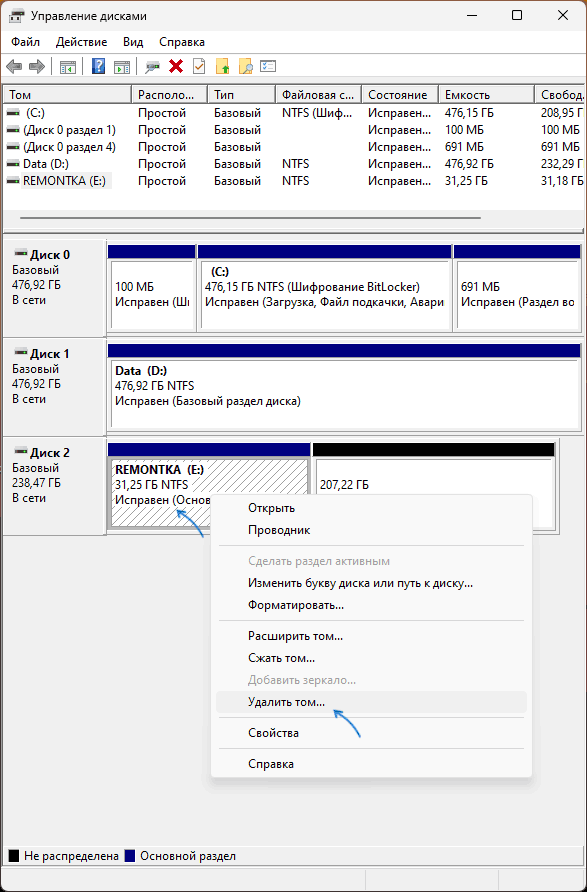Click the disk icon next to Диск 0

pos(21,253)
